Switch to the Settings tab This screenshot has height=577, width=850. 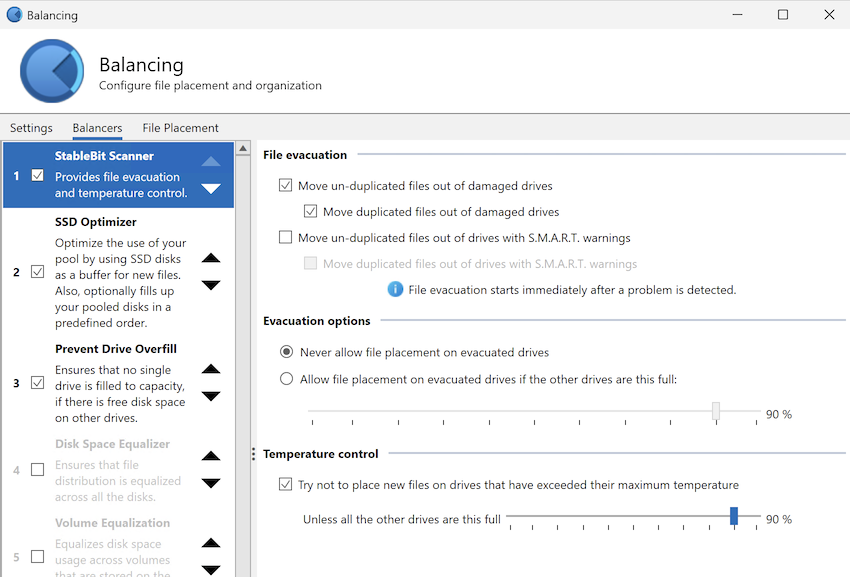pyautogui.click(x=31, y=128)
